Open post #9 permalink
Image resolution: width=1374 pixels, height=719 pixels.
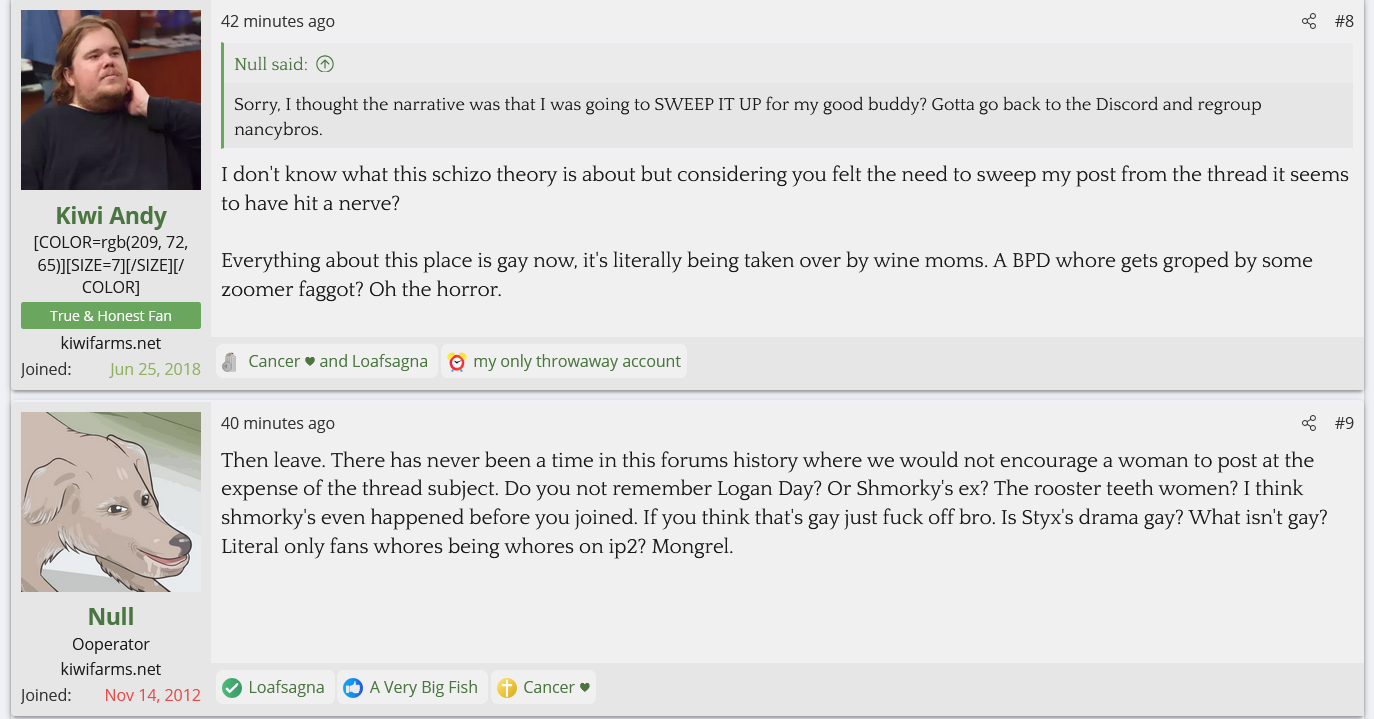pyautogui.click(x=1344, y=423)
